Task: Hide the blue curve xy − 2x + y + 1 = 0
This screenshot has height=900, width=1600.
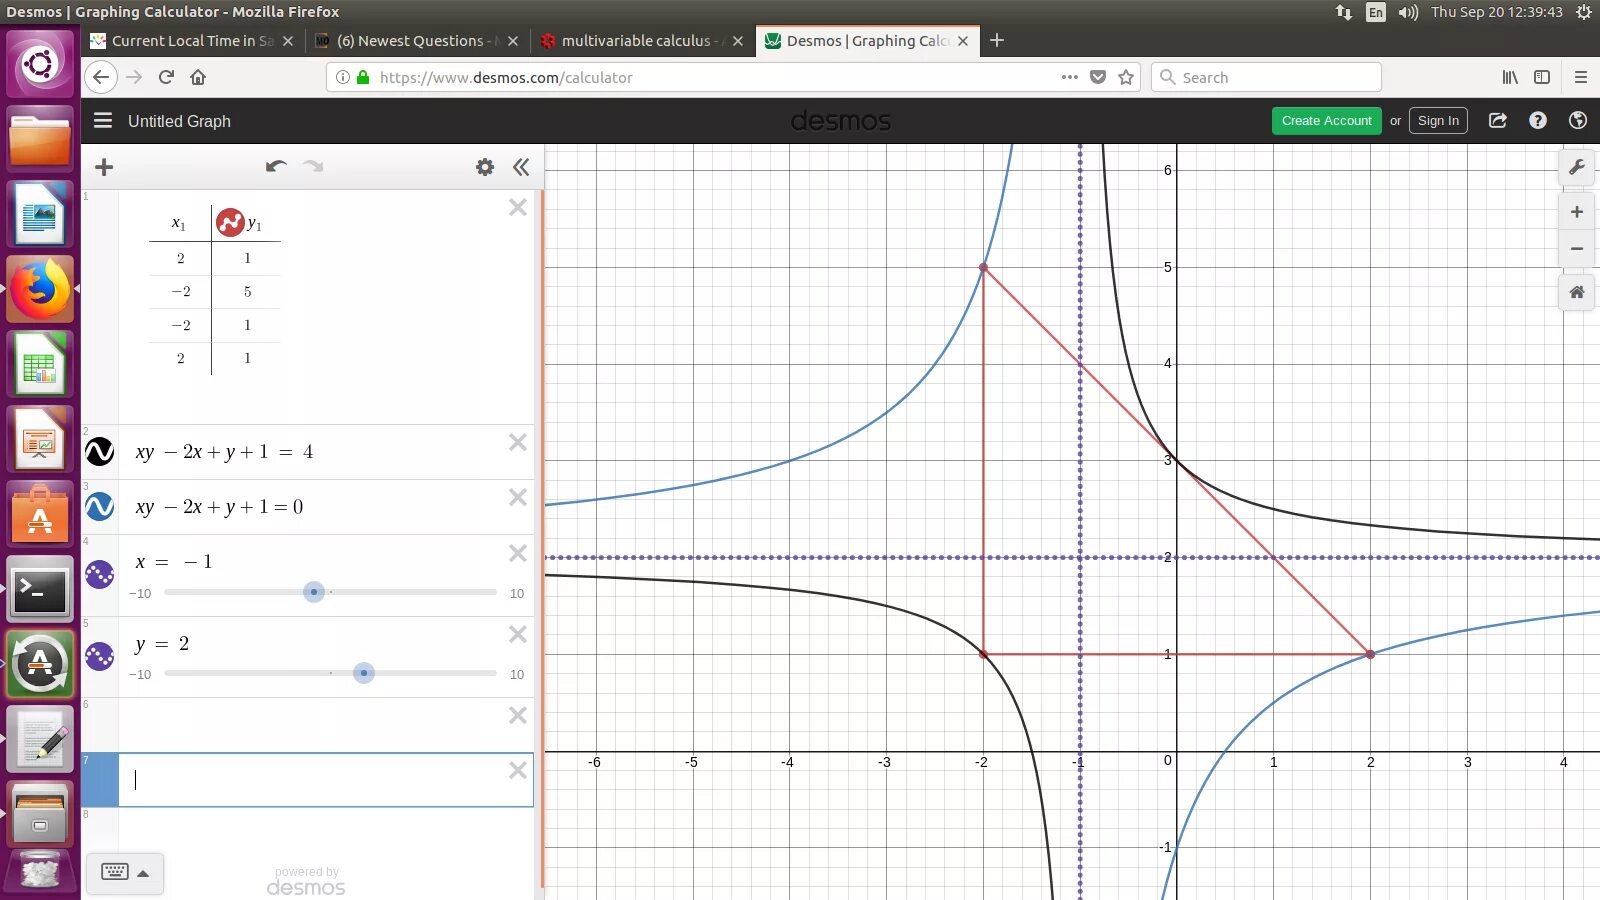Action: (x=100, y=507)
